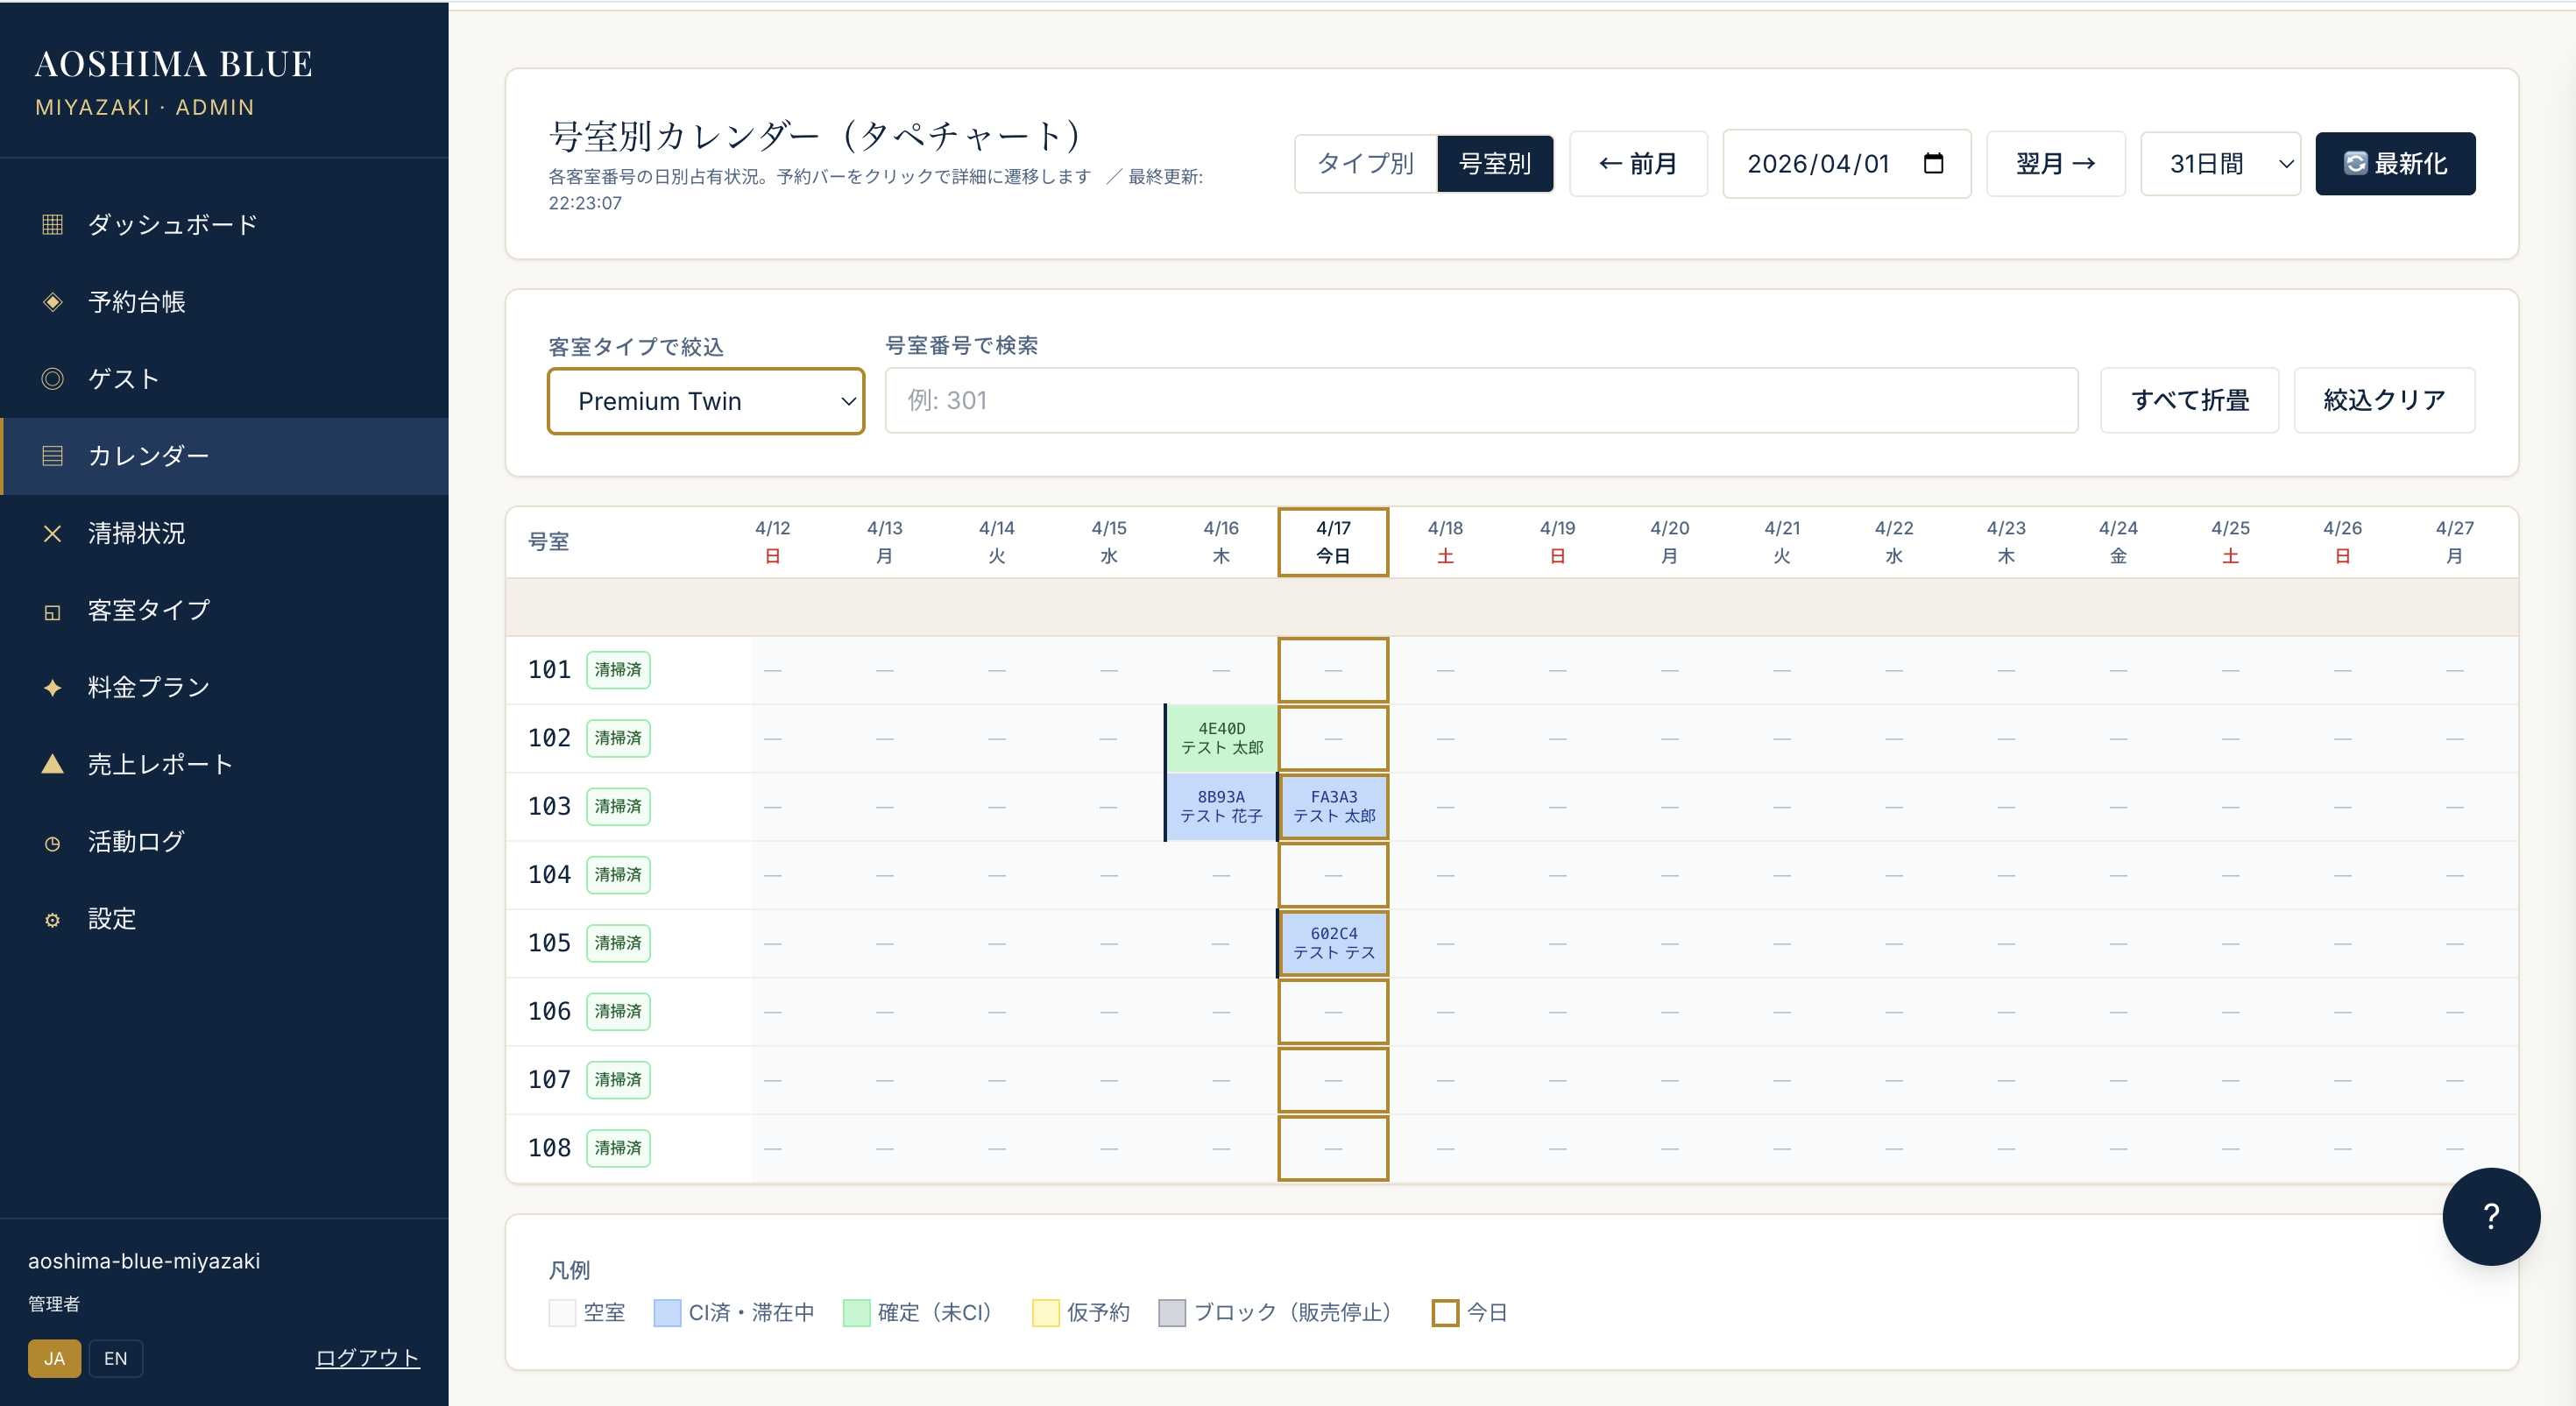
Task: Open the help question mark button
Action: (2490, 1216)
